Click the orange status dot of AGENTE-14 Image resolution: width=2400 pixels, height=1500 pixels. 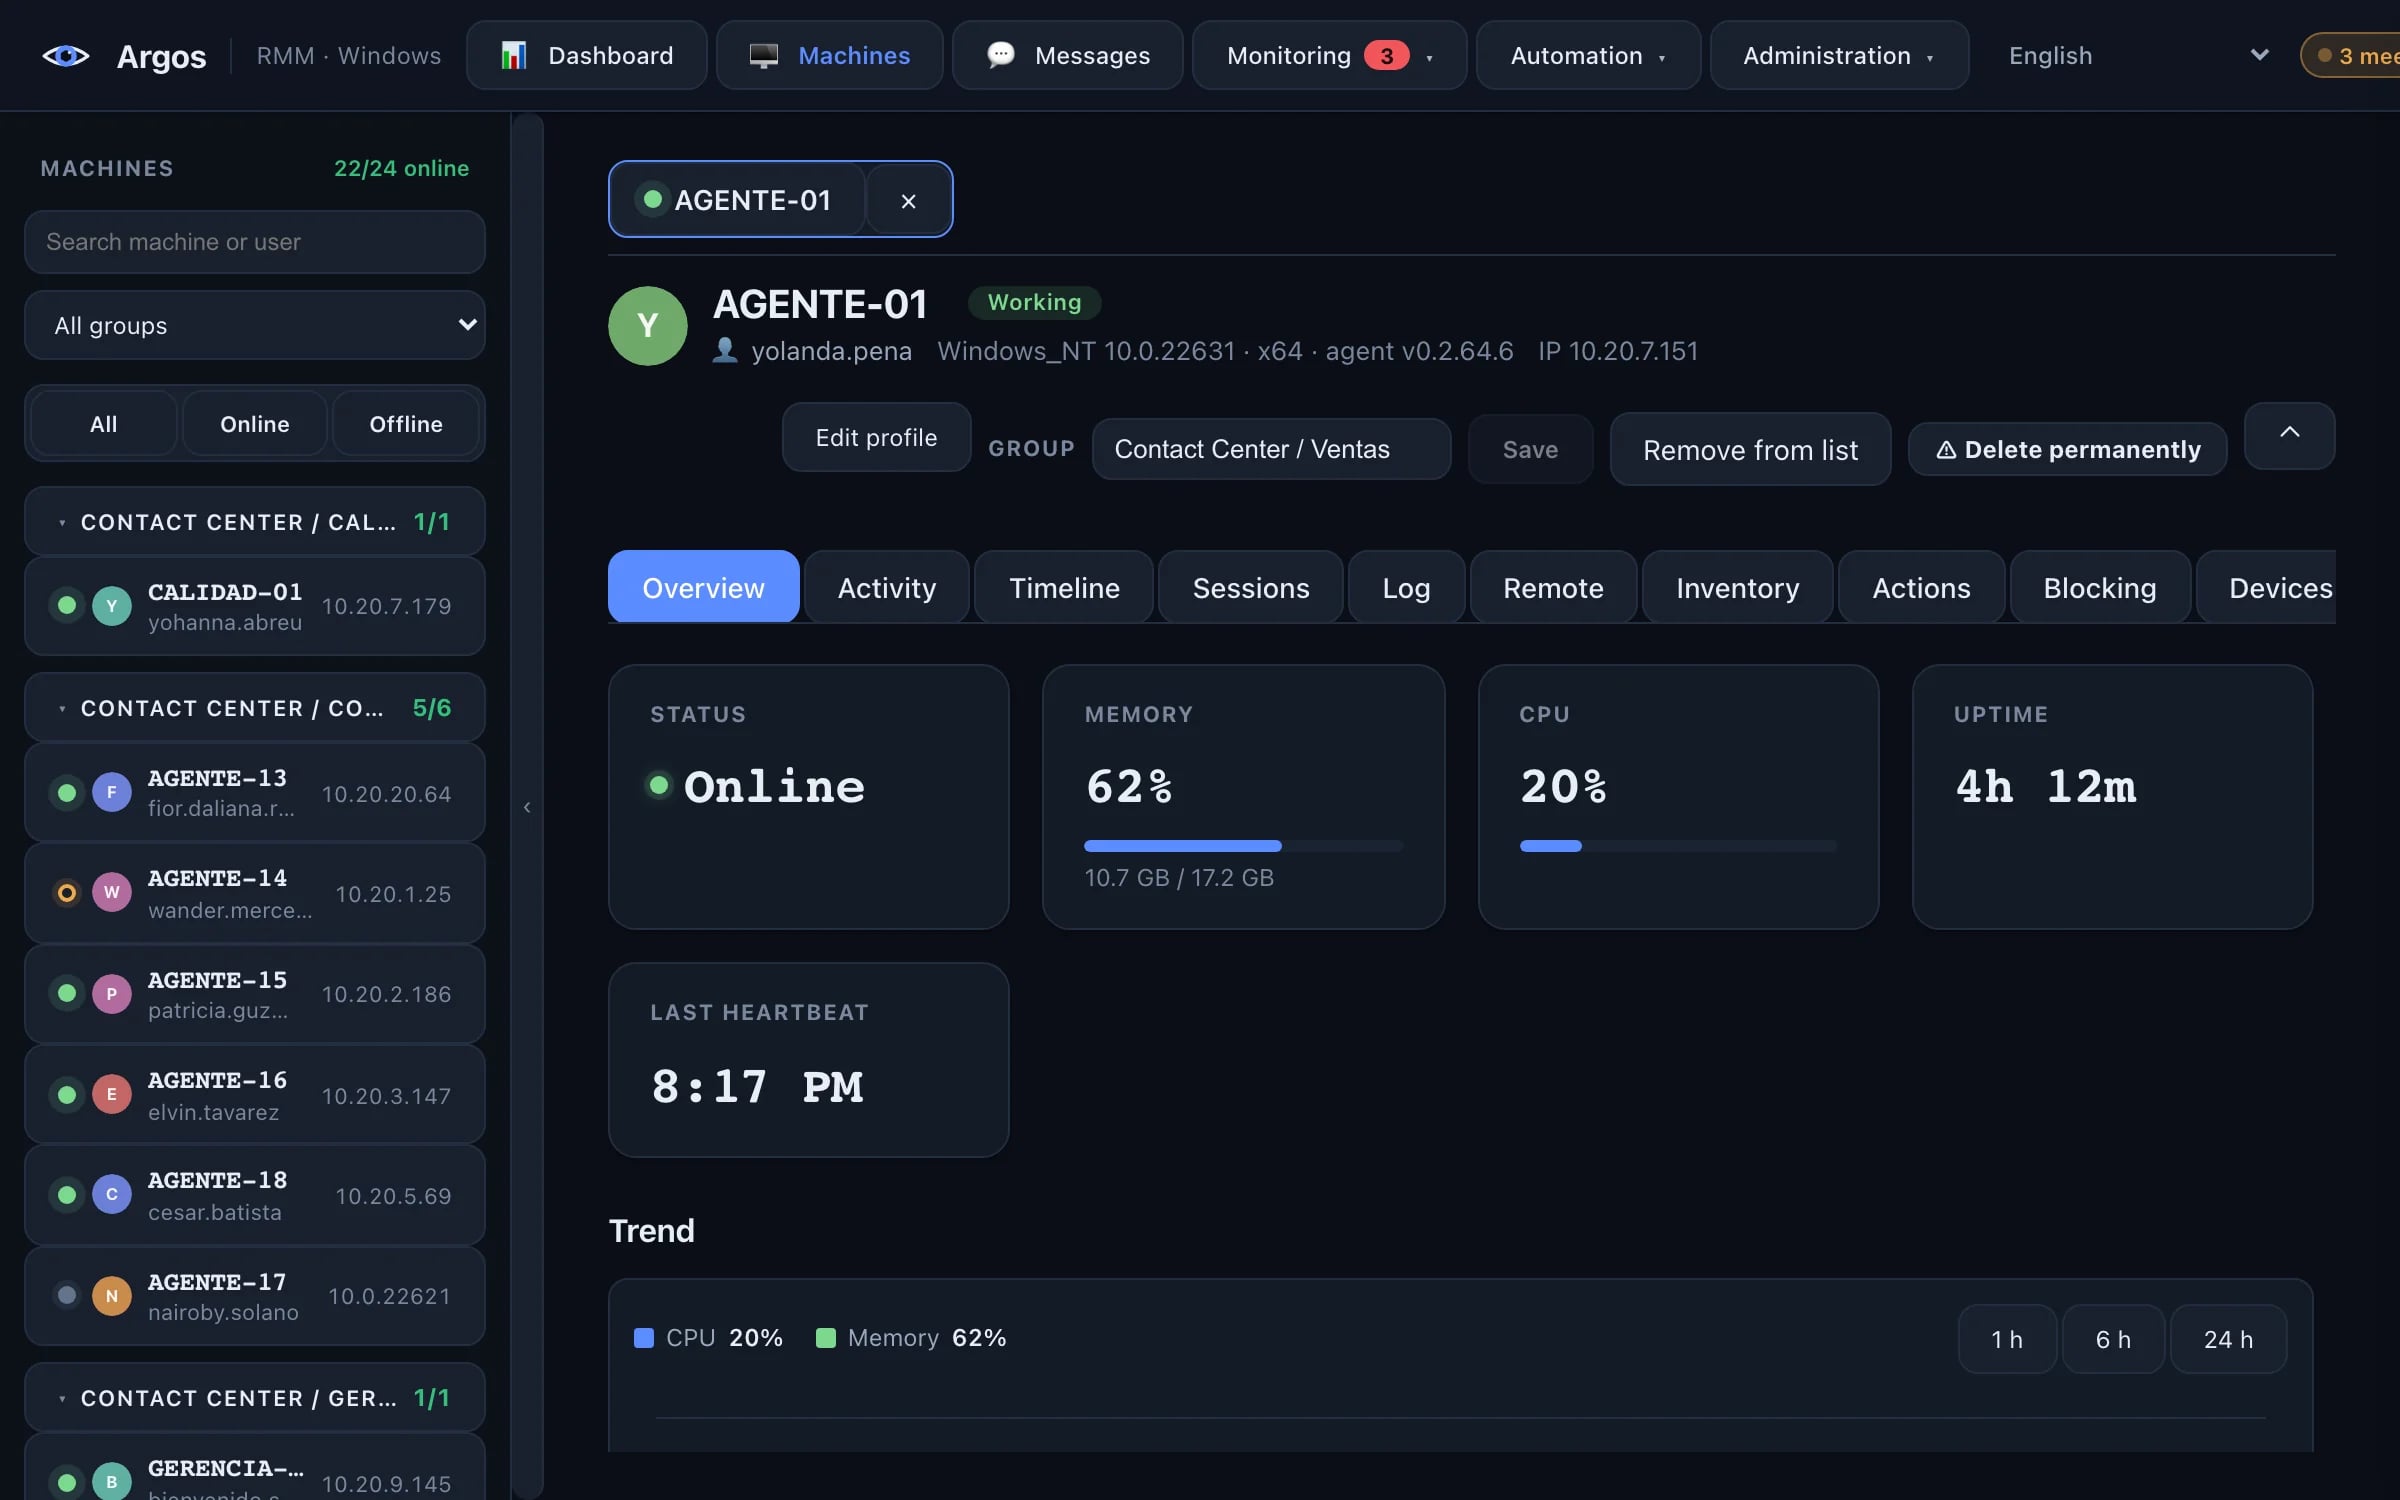pos(67,892)
